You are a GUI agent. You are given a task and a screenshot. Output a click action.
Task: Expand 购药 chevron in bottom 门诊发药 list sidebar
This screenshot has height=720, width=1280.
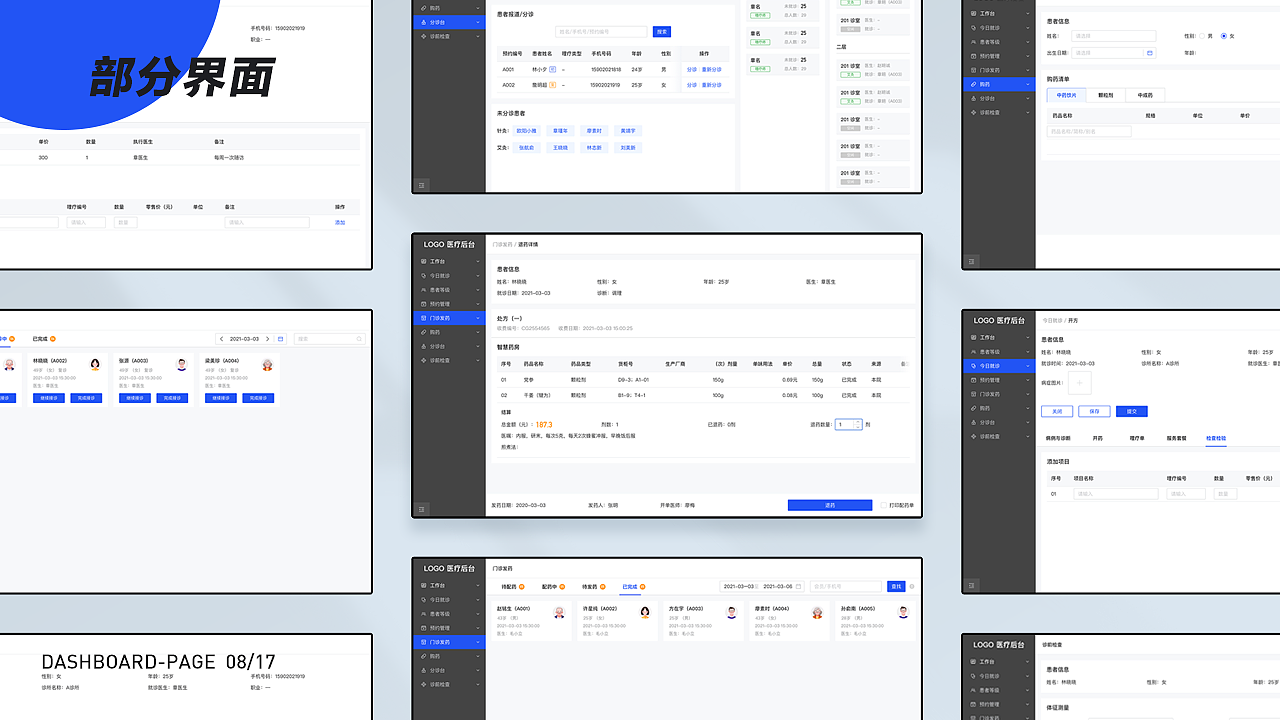[478, 656]
